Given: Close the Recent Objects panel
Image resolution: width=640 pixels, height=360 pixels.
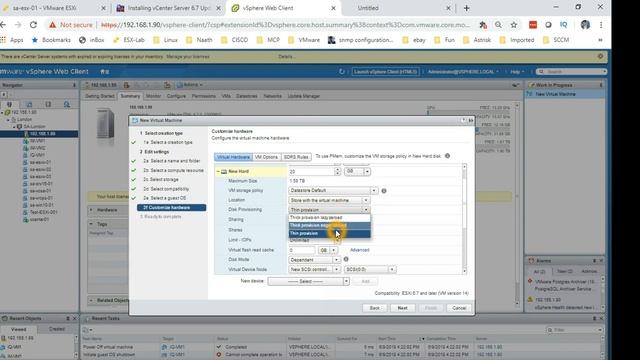Looking at the screenshot, I should click(x=74, y=318).
